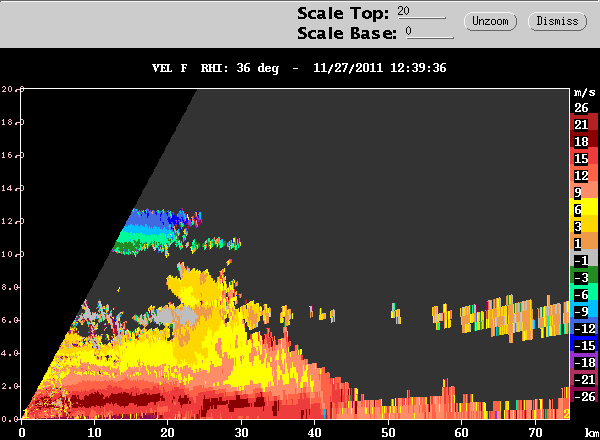Pick the 9 m/s salmon legend swatch
The width and height of the screenshot is (600, 440).
(x=584, y=192)
